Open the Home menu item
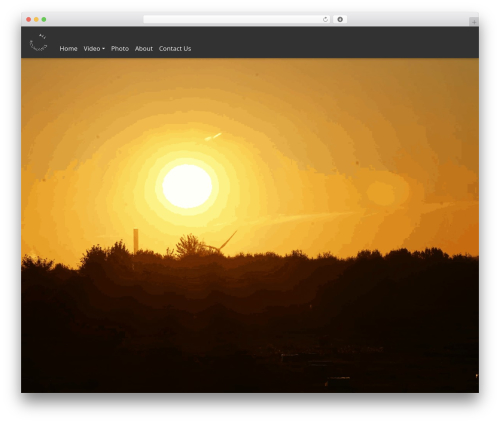 pos(68,49)
